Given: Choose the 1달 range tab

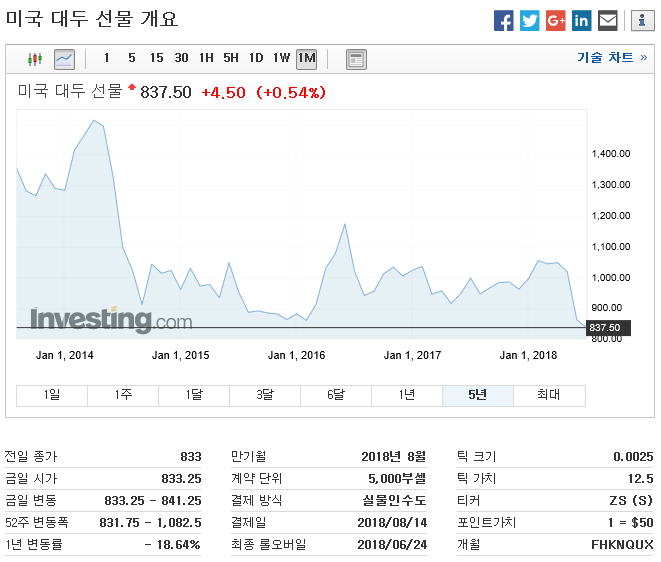Looking at the screenshot, I should 194,395.
